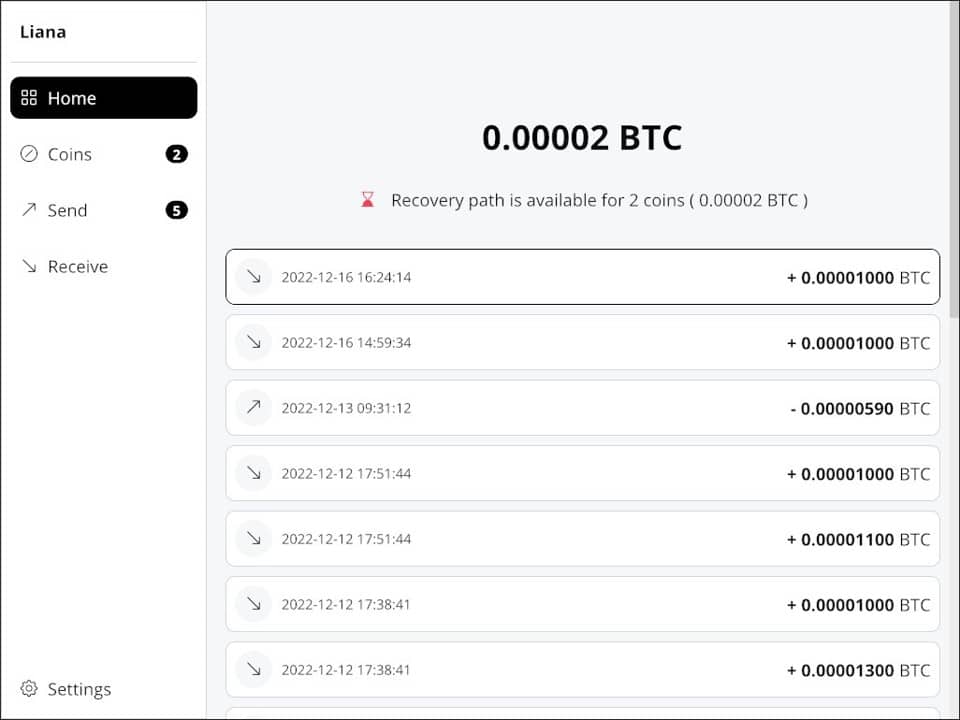
Task: Open Settings from the sidebar
Action: [79, 689]
